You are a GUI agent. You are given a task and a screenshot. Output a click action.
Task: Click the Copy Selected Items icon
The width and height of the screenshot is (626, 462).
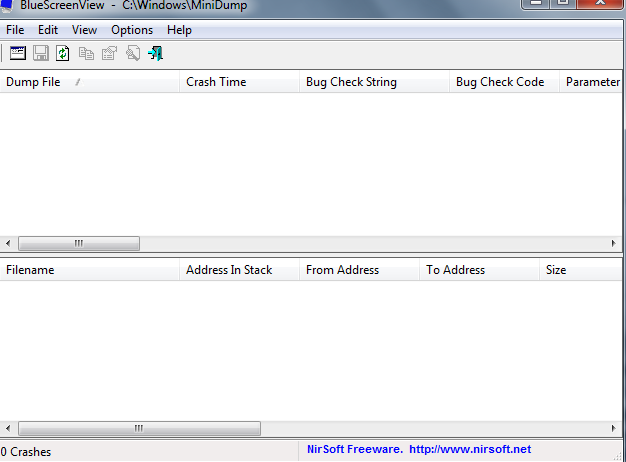coord(86,53)
